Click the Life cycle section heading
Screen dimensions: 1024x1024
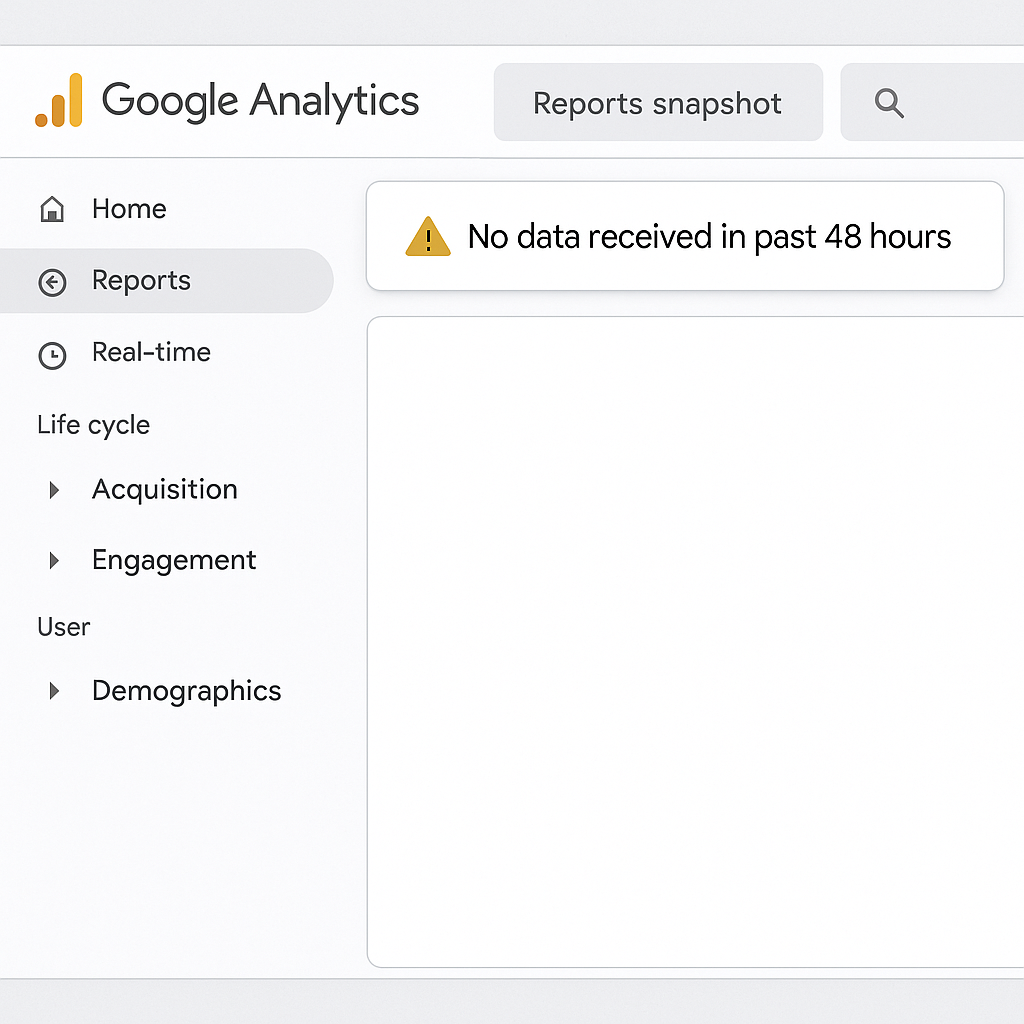coord(93,425)
